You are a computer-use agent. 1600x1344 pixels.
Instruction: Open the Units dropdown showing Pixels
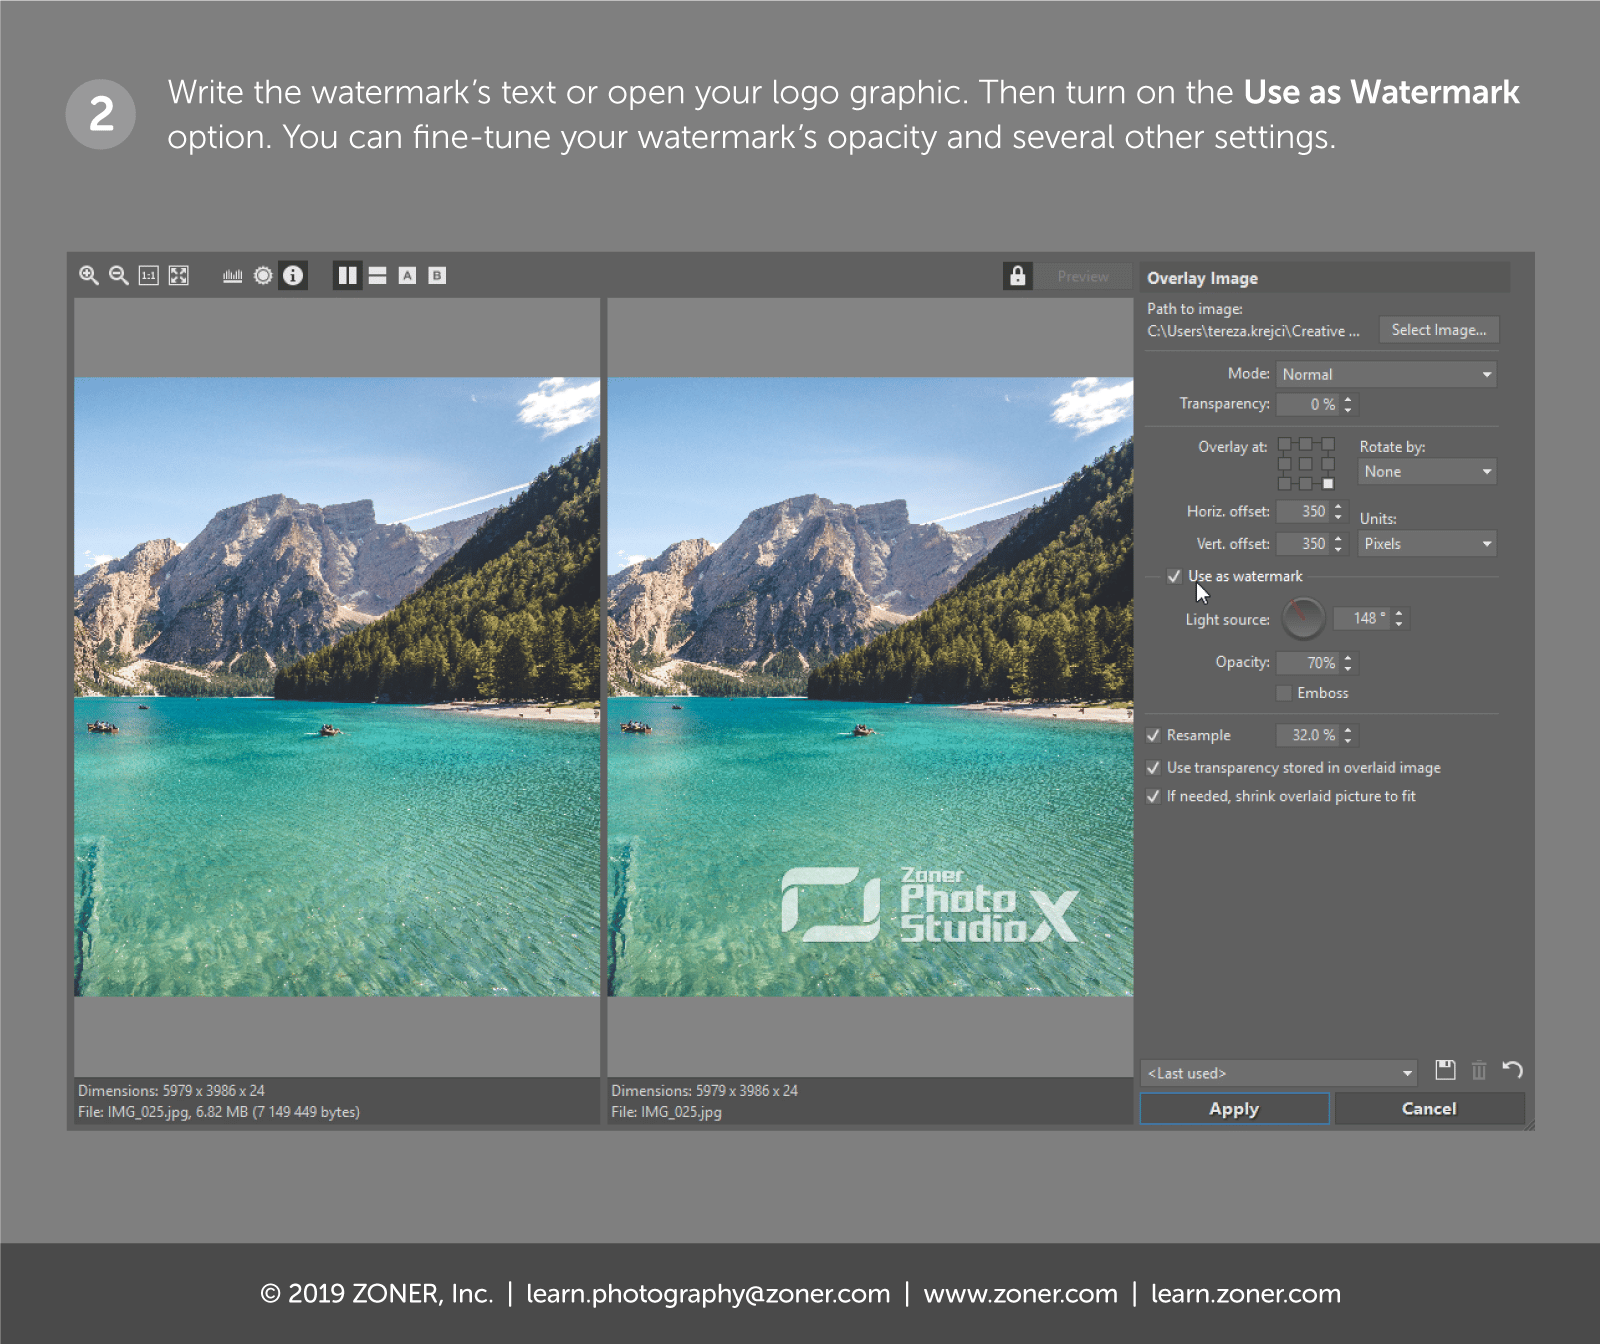coord(1426,544)
